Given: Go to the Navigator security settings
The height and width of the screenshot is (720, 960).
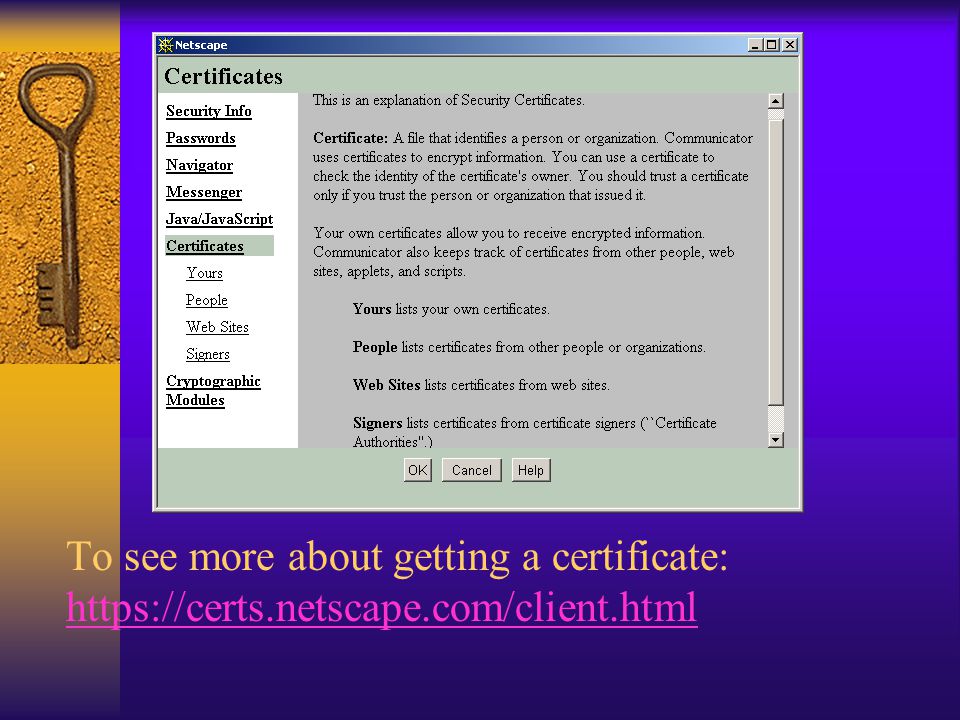Looking at the screenshot, I should tap(200, 165).
